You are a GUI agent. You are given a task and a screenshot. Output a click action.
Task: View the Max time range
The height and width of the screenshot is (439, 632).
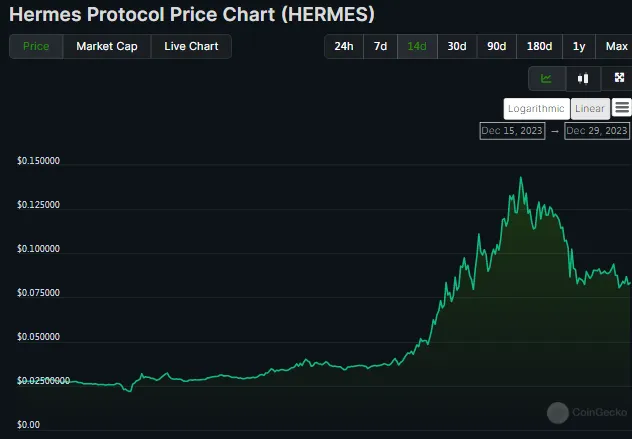[616, 46]
